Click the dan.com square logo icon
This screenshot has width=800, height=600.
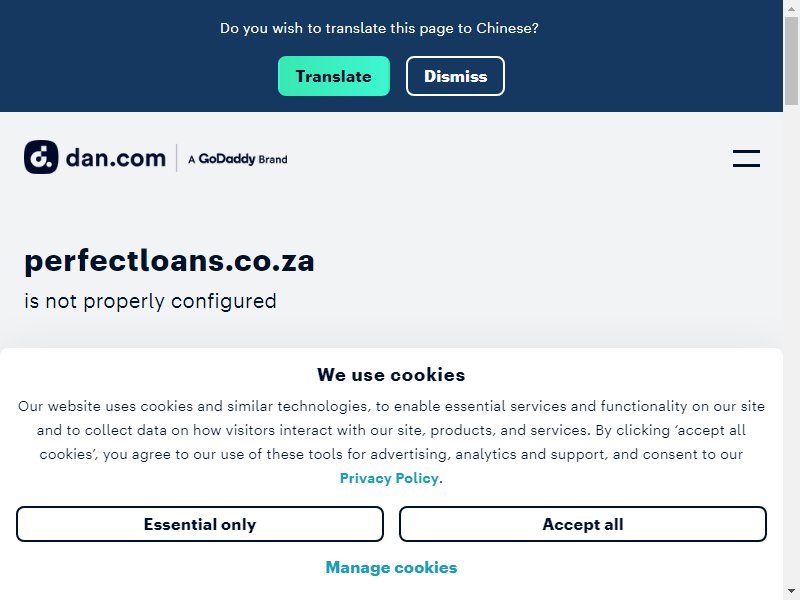click(41, 157)
